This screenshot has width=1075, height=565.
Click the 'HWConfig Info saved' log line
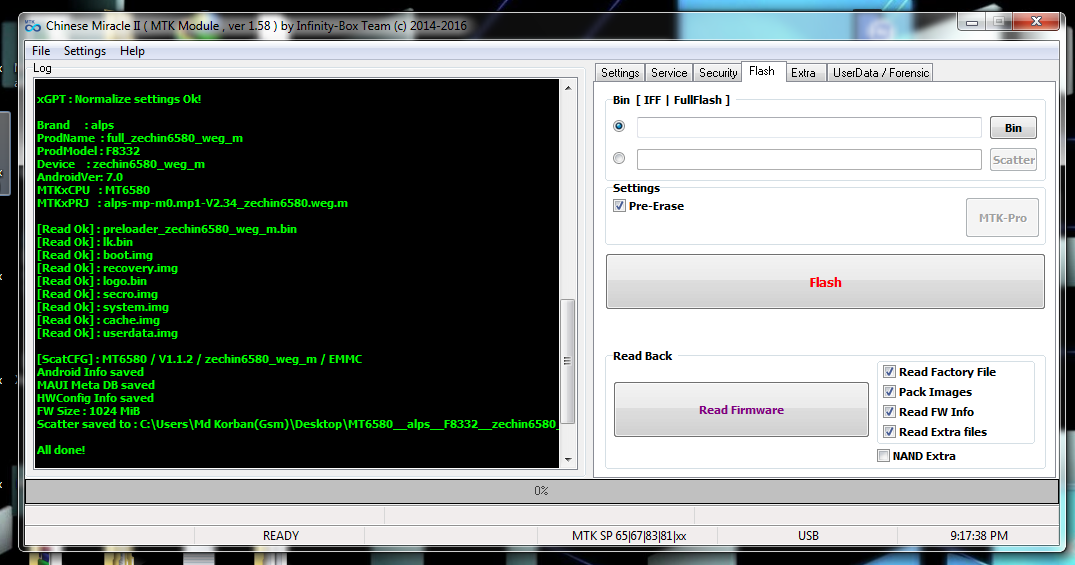point(95,398)
